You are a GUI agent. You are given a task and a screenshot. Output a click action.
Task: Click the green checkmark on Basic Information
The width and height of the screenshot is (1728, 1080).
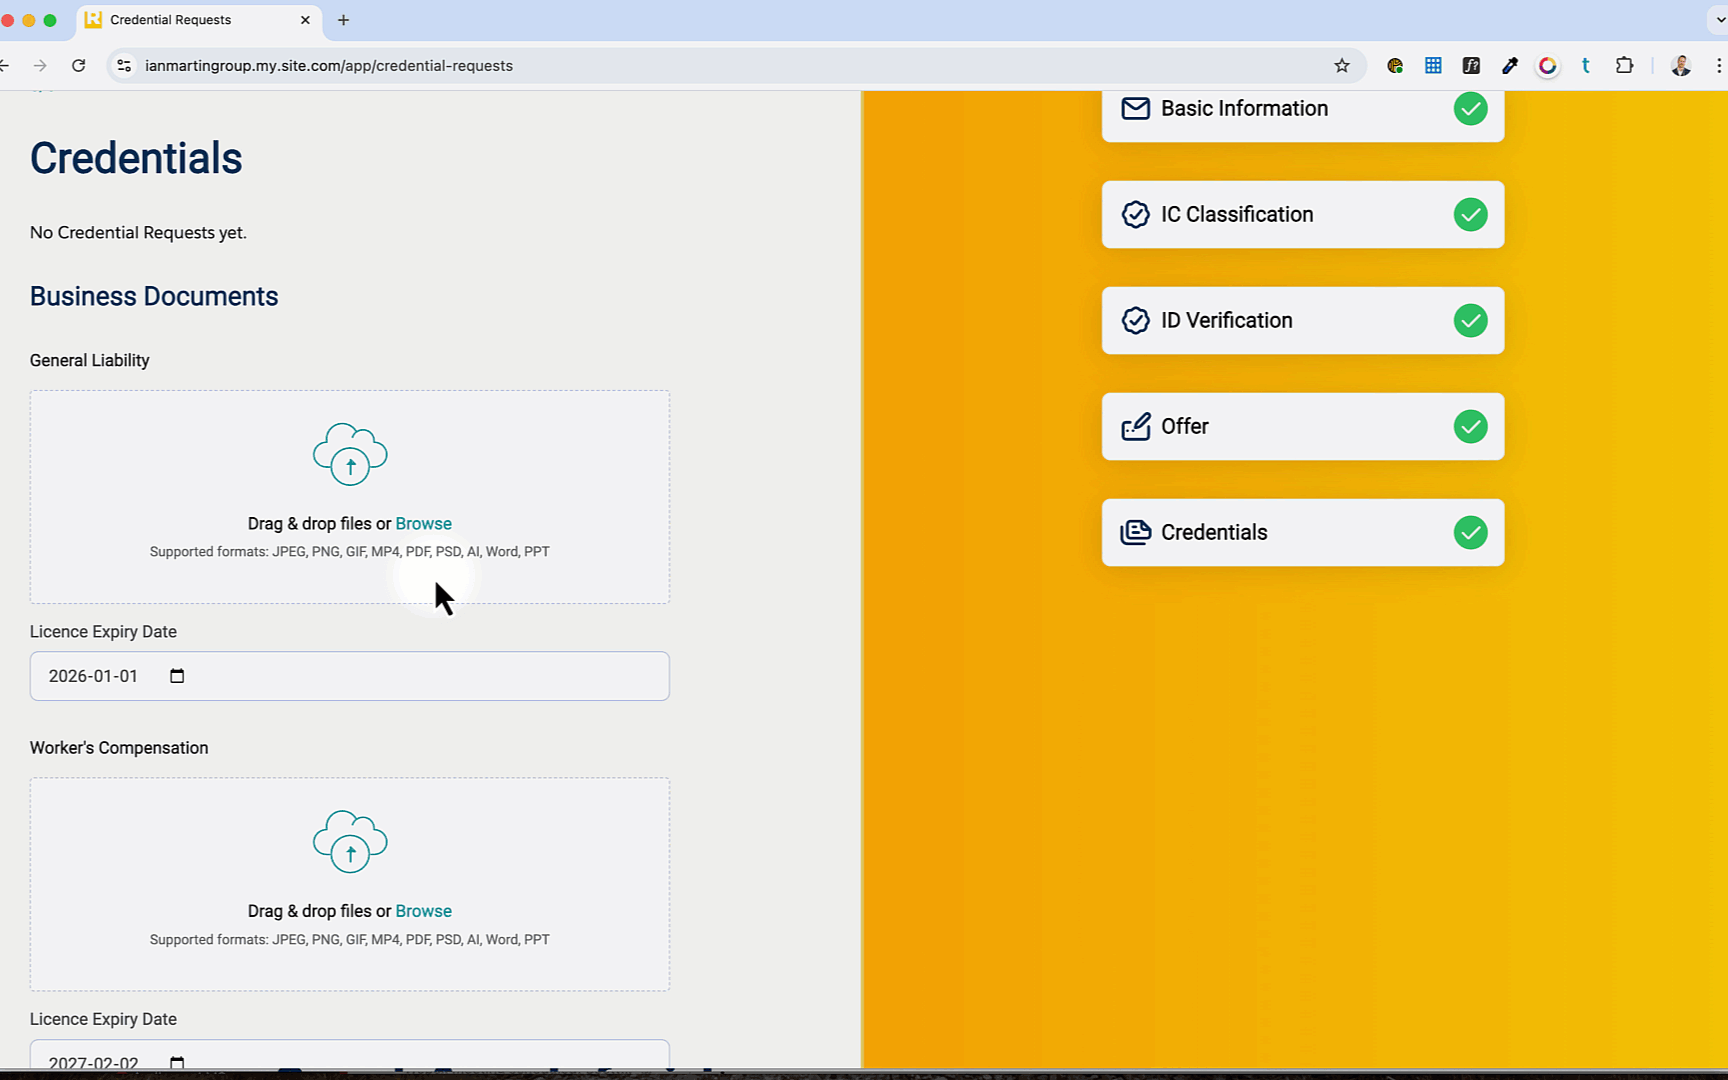[1470, 109]
